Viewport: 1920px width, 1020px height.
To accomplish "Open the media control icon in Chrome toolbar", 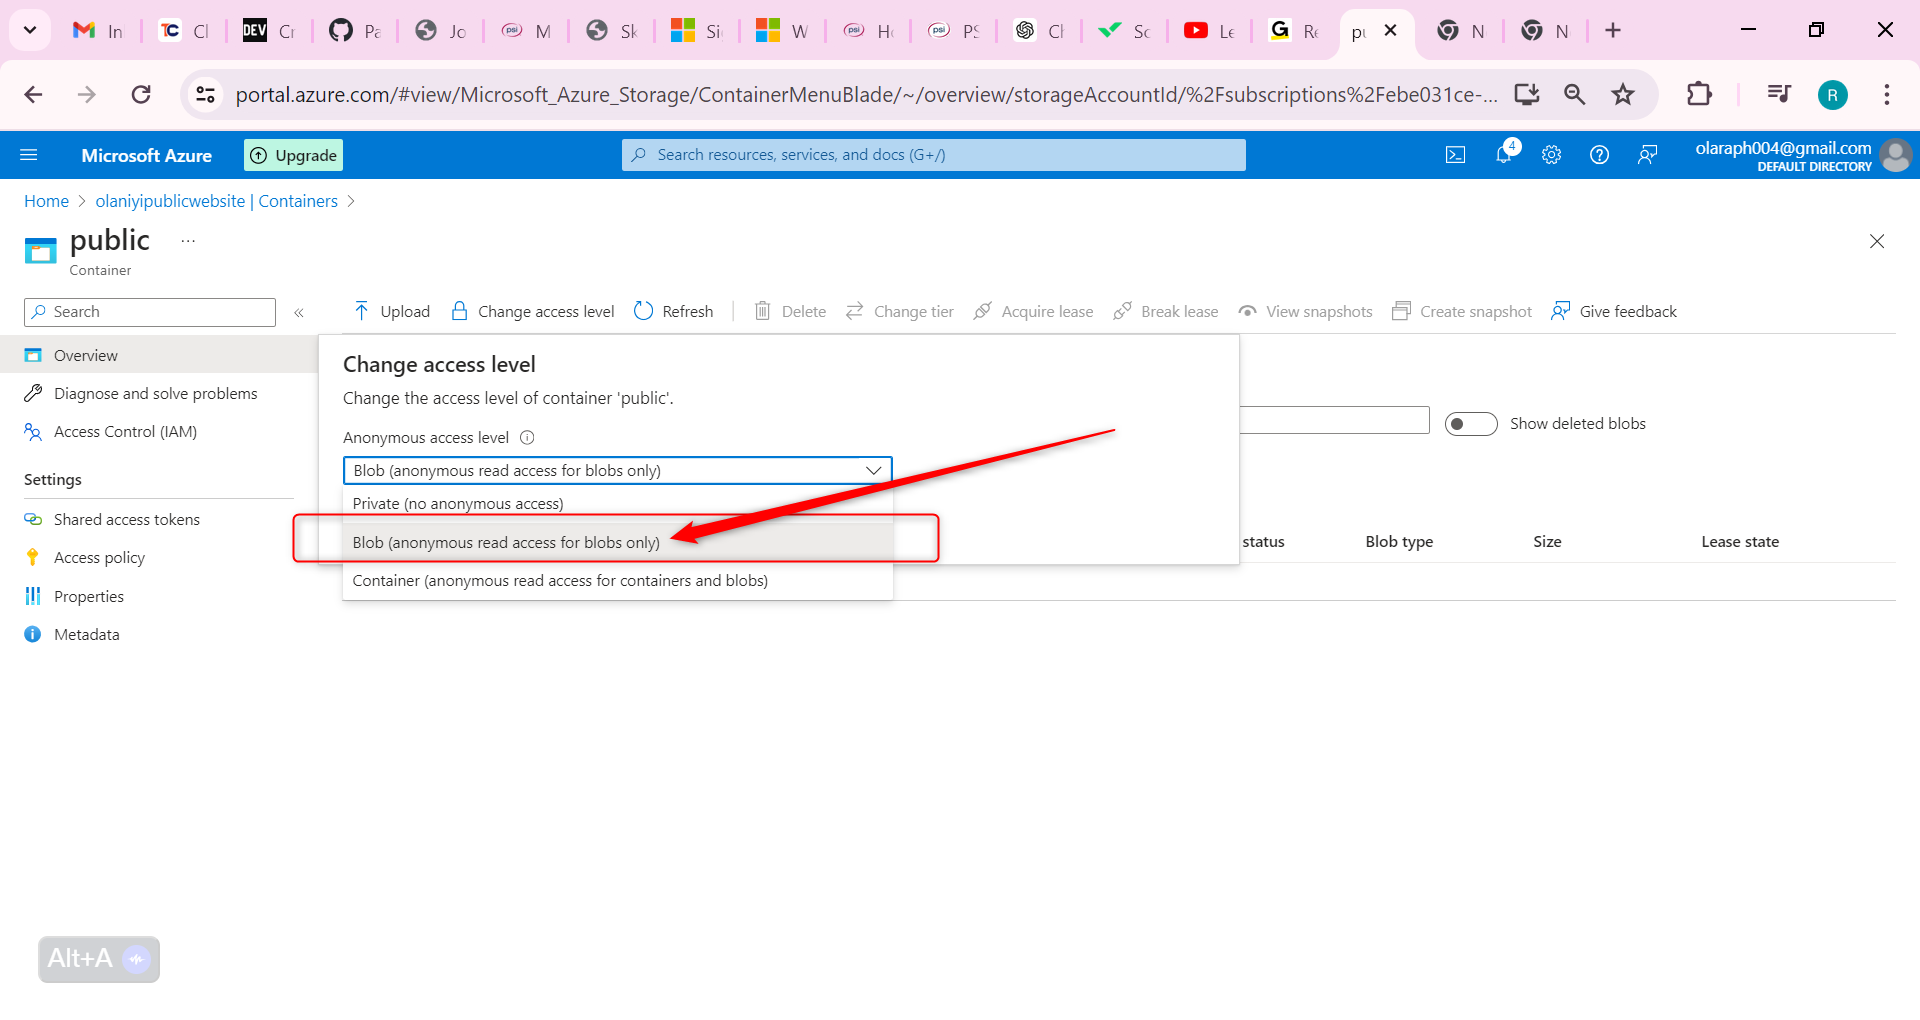I will [x=1778, y=95].
